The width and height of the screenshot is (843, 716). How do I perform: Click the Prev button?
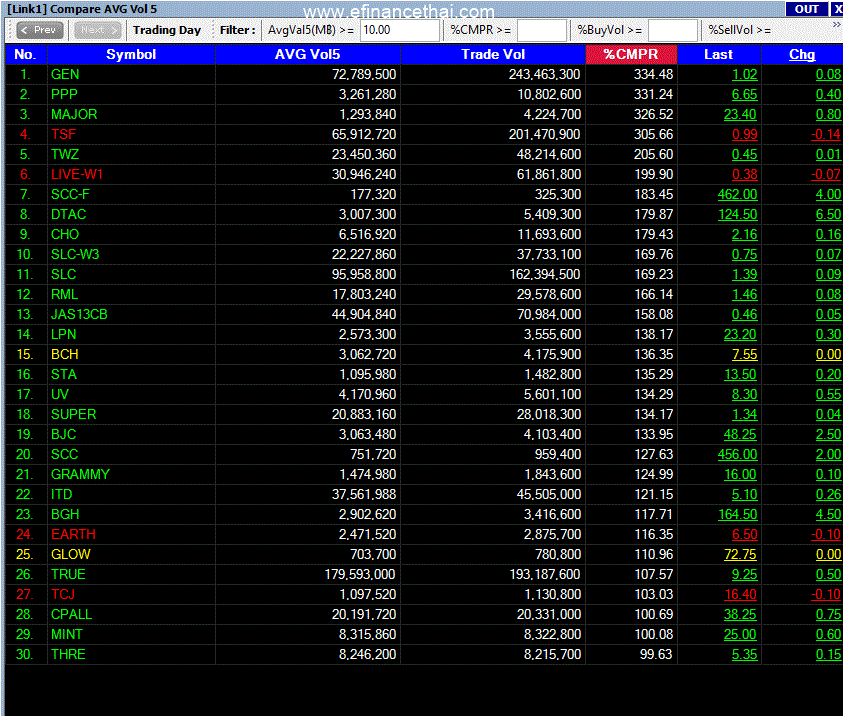[40, 30]
